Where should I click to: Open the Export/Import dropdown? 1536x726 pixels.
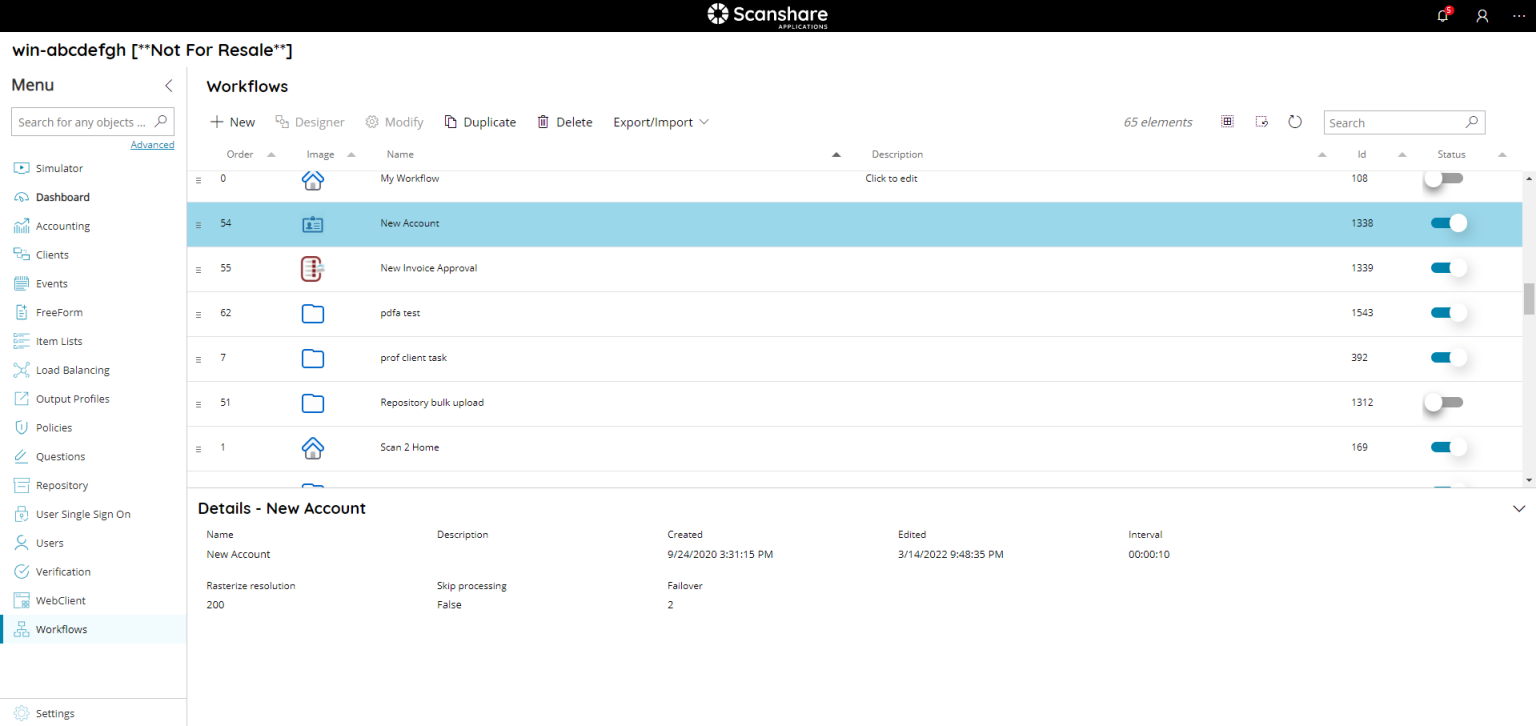660,121
